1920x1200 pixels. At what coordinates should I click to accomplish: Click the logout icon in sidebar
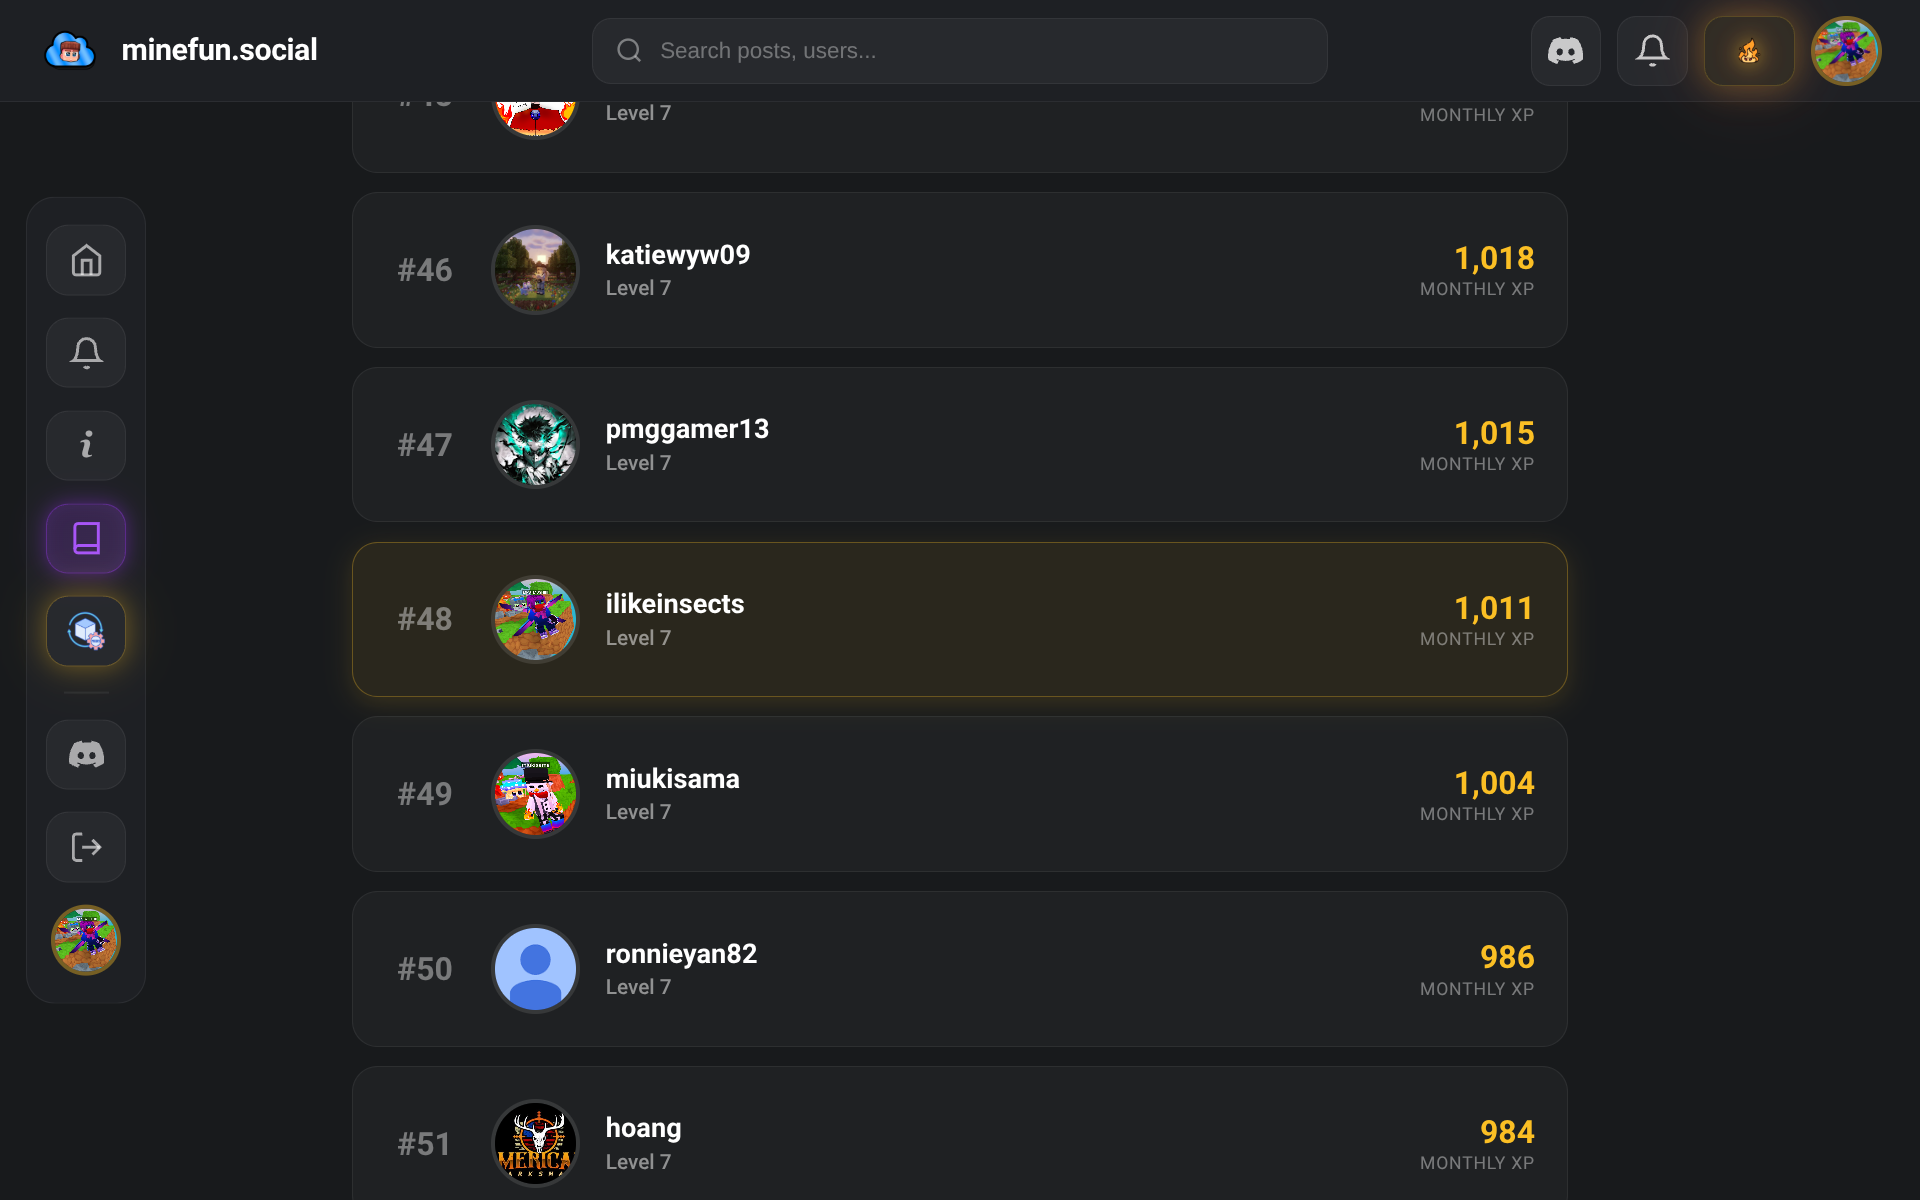click(x=86, y=847)
